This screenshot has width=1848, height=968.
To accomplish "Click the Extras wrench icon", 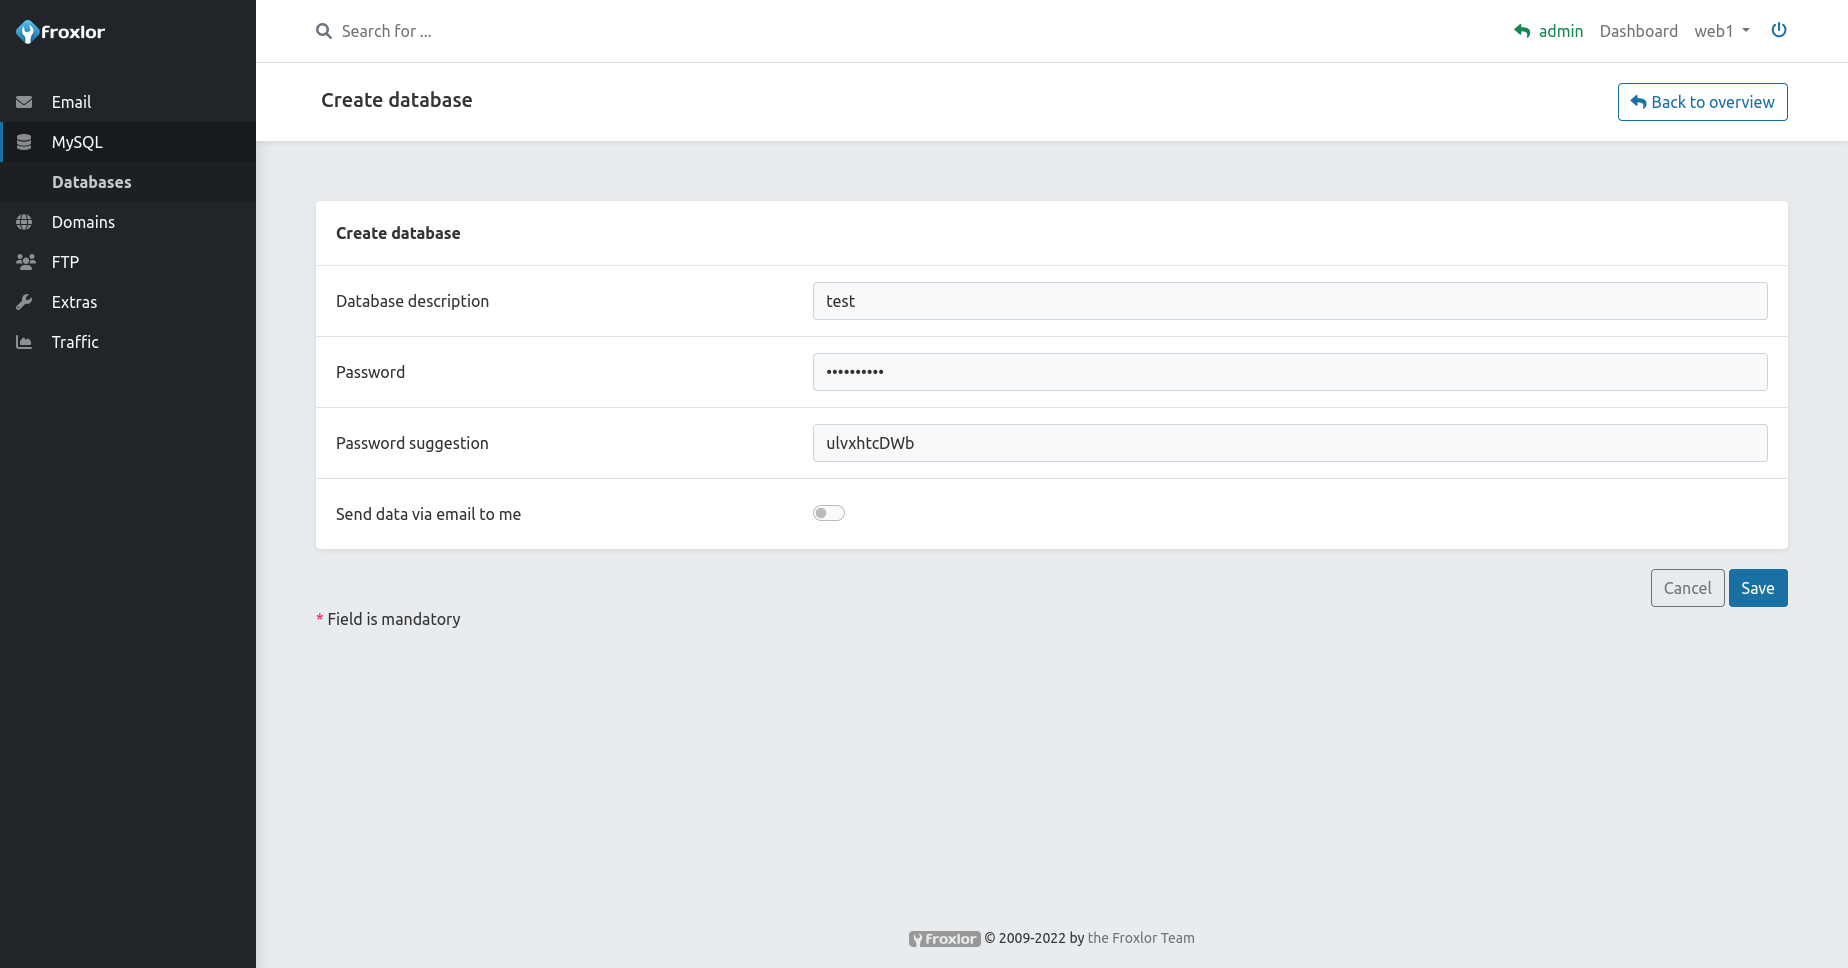I will (24, 302).
